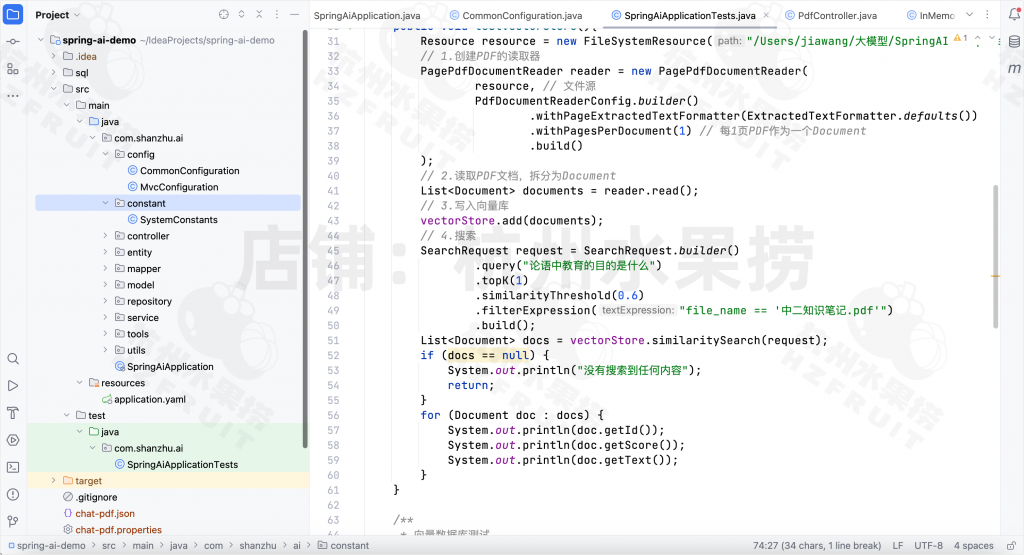The height and width of the screenshot is (555, 1024).
Task: Open the Commit tool window icon
Action: click(x=13, y=41)
